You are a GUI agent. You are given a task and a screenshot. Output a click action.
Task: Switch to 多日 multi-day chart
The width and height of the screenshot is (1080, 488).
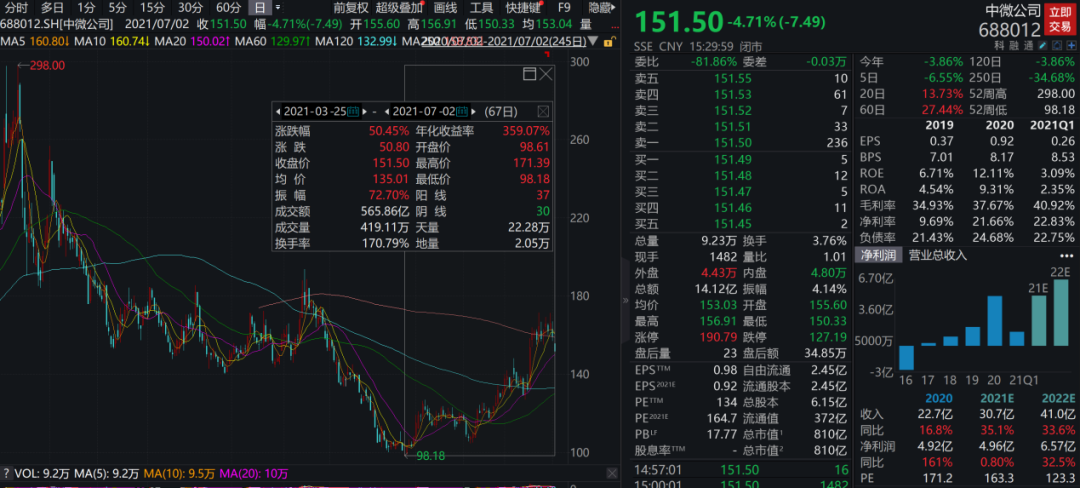click(51, 8)
